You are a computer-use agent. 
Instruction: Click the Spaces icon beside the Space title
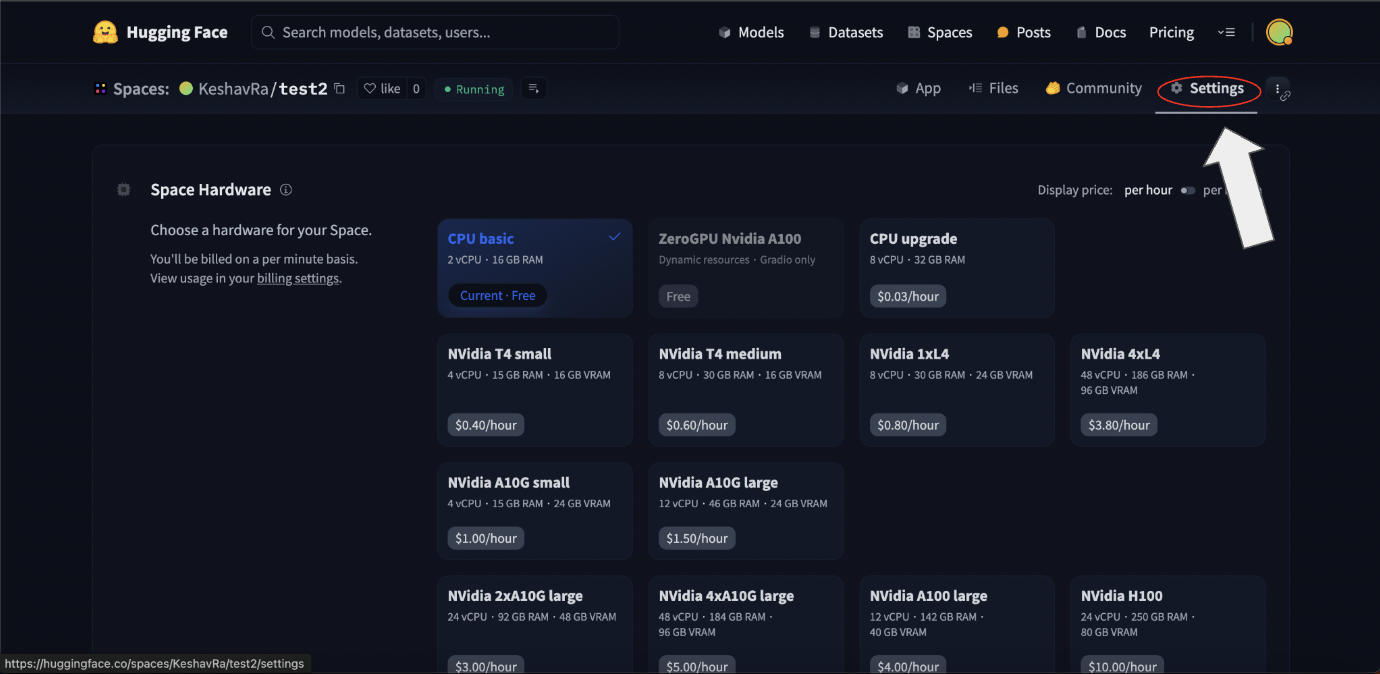[x=101, y=89]
